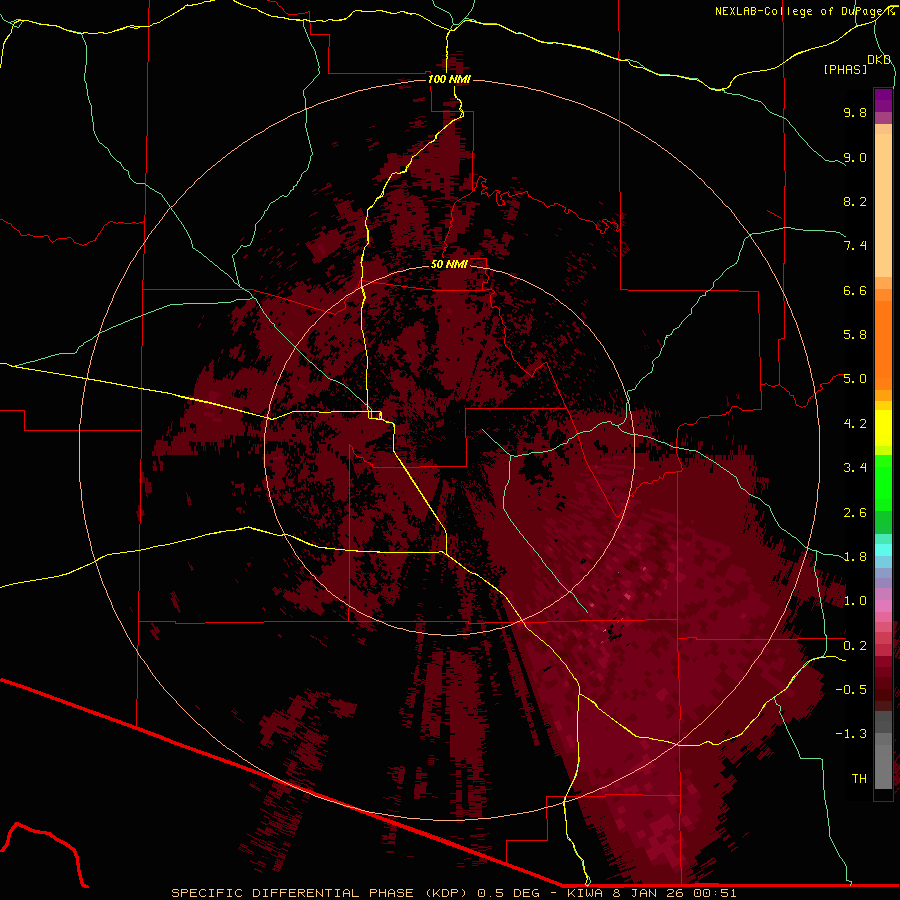Click the 4.2 scale value
The height and width of the screenshot is (900, 900).
pos(855,424)
